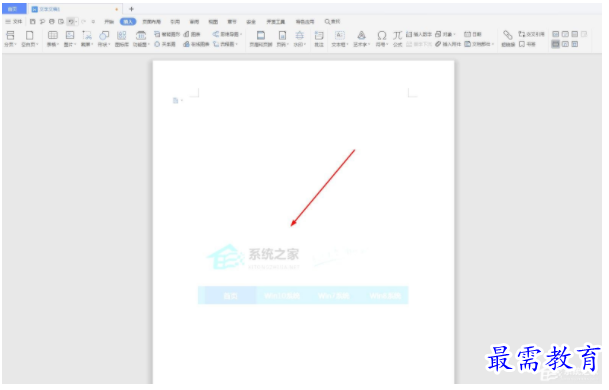Click the Redo arrow icon
Viewport: 609px width, 390px height.
[x=84, y=22]
